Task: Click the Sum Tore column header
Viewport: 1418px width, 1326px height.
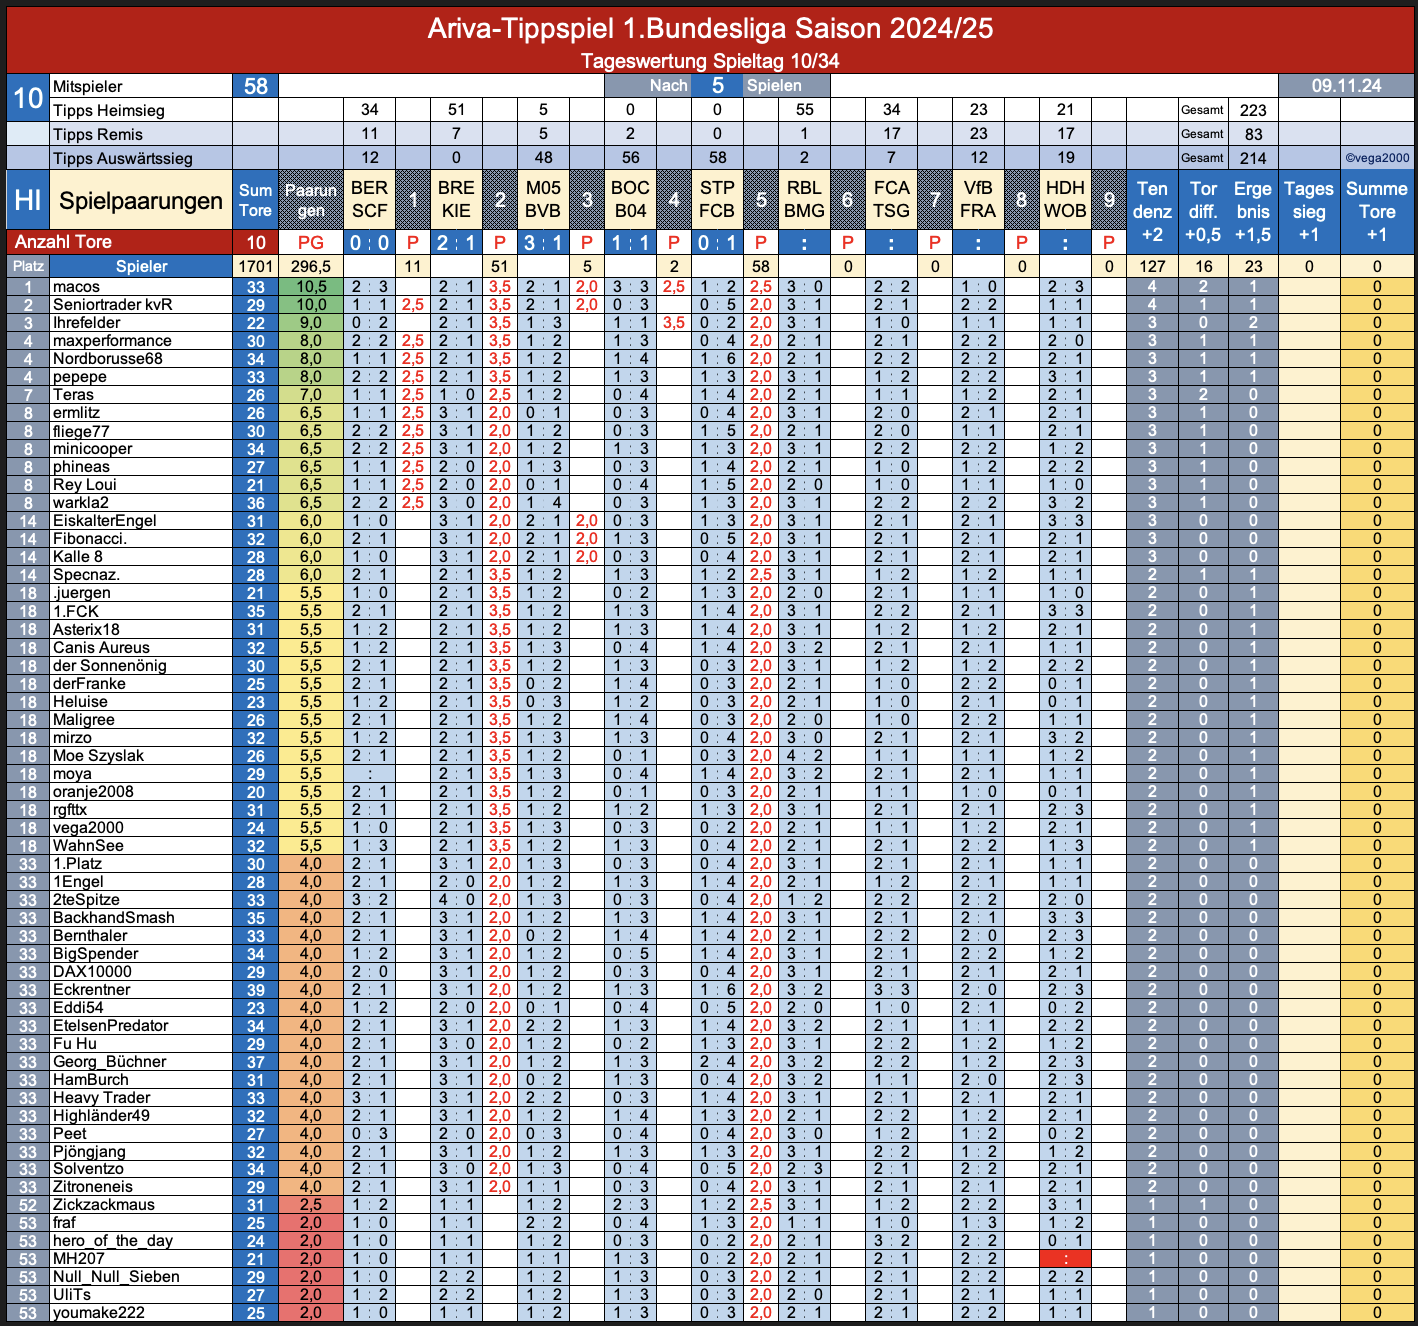Action: coord(255,200)
